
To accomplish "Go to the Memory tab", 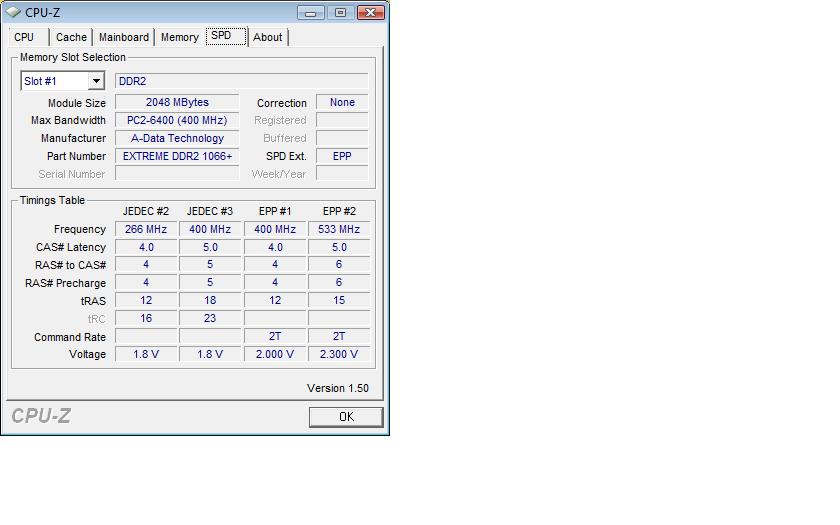I will pos(180,38).
